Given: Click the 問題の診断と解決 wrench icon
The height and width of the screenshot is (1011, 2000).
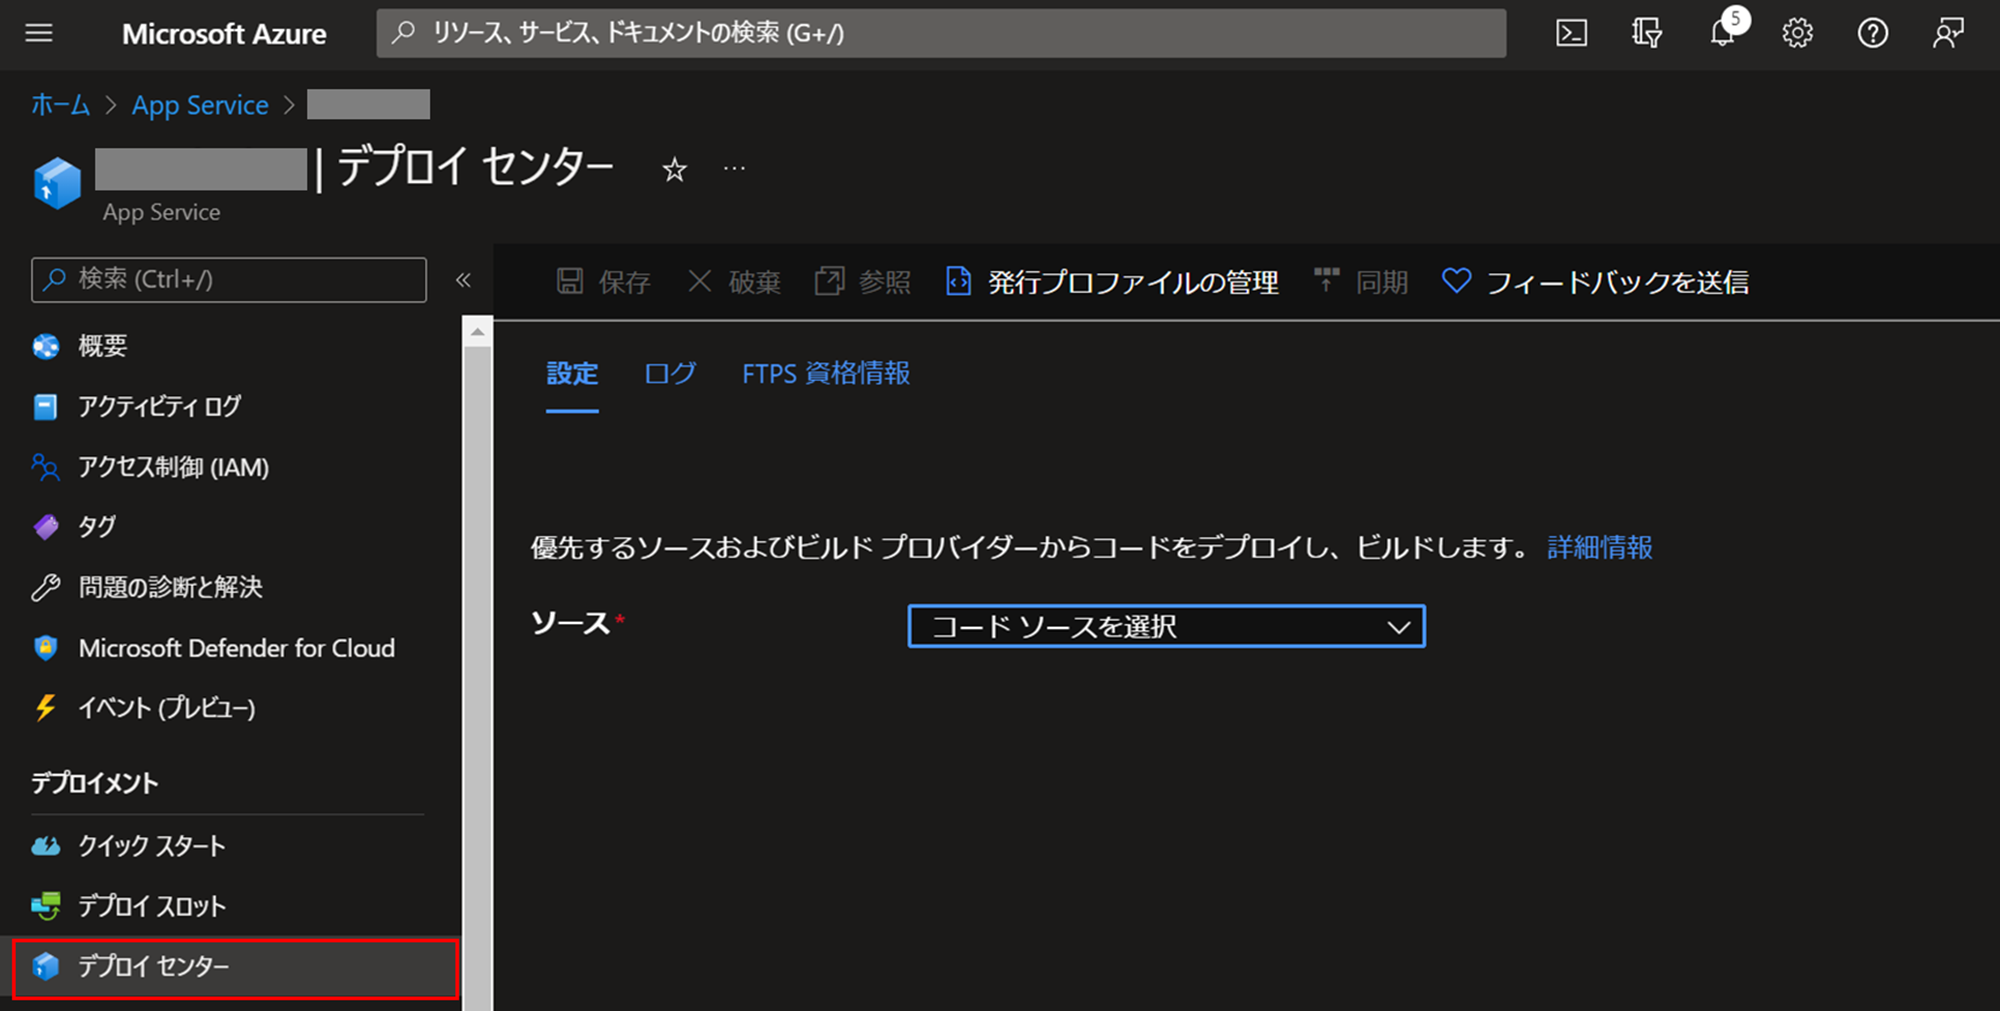Looking at the screenshot, I should pos(46,587).
